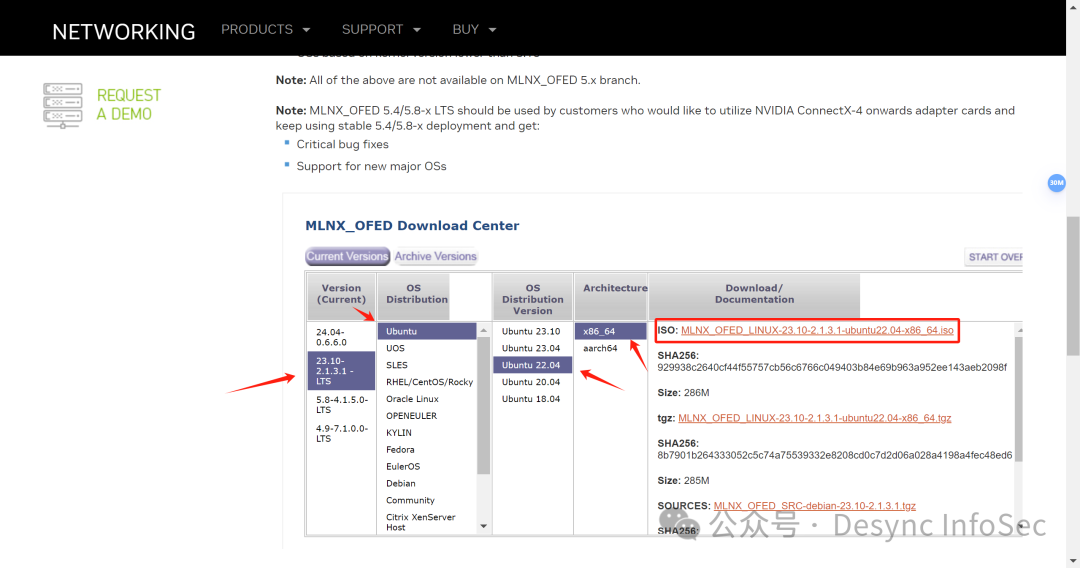
Task: Select version 24.04-0.6.6.0 in list
Action: coord(341,336)
